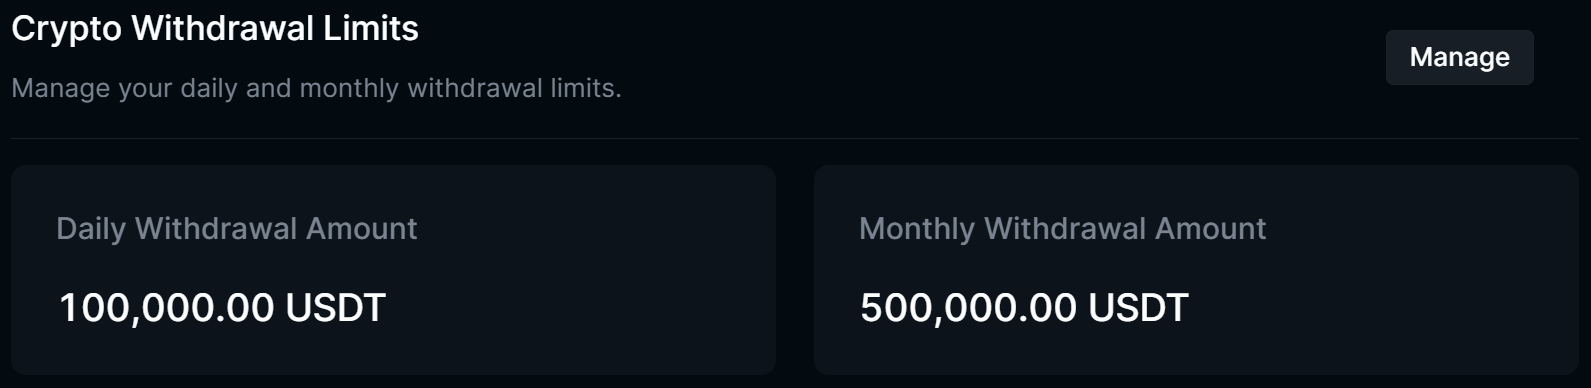The height and width of the screenshot is (388, 1591).
Task: Click the word Daily in the card label
Action: pyautogui.click(x=91, y=229)
